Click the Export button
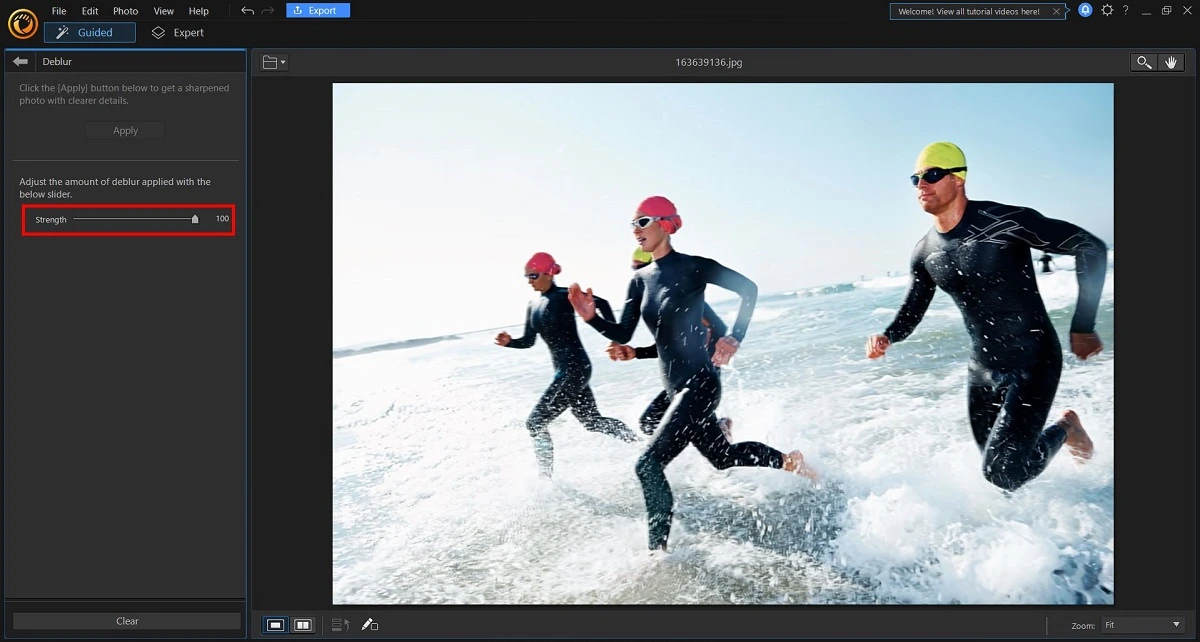This screenshot has height=642, width=1200. click(x=318, y=11)
